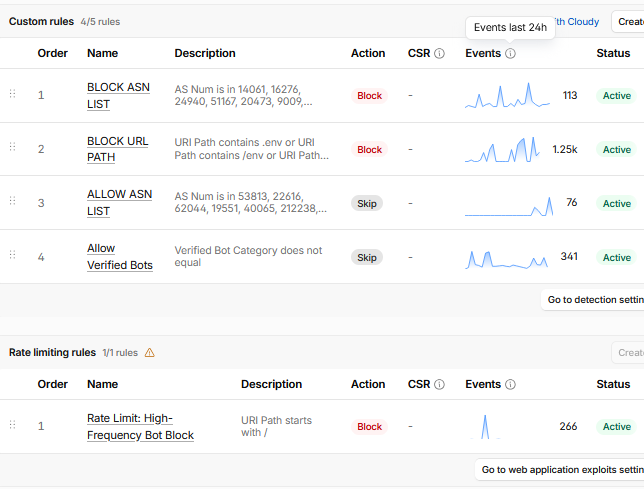Click Description column header in Rate limiting table
The image size is (644, 489).
[x=271, y=384]
